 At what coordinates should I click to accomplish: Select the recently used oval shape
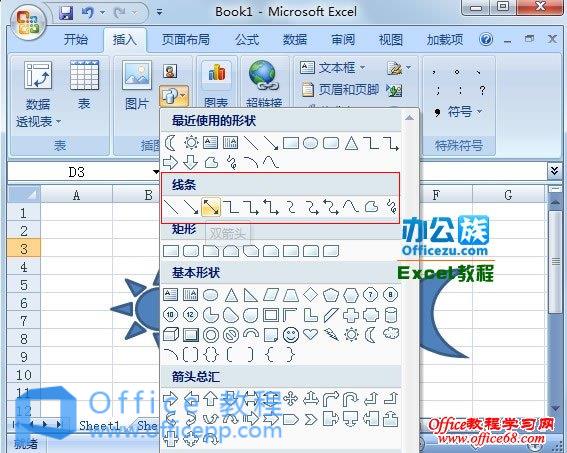point(311,143)
